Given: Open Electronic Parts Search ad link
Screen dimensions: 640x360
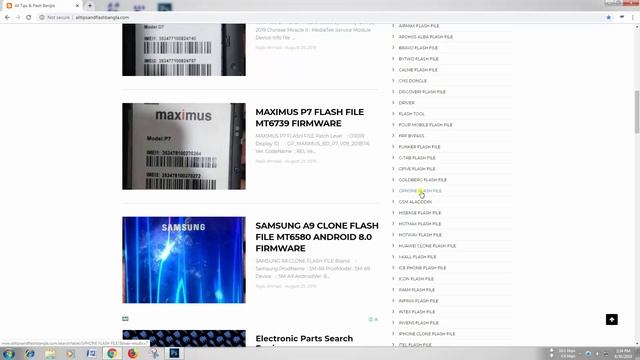Looking at the screenshot, I should pyautogui.click(x=304, y=339).
